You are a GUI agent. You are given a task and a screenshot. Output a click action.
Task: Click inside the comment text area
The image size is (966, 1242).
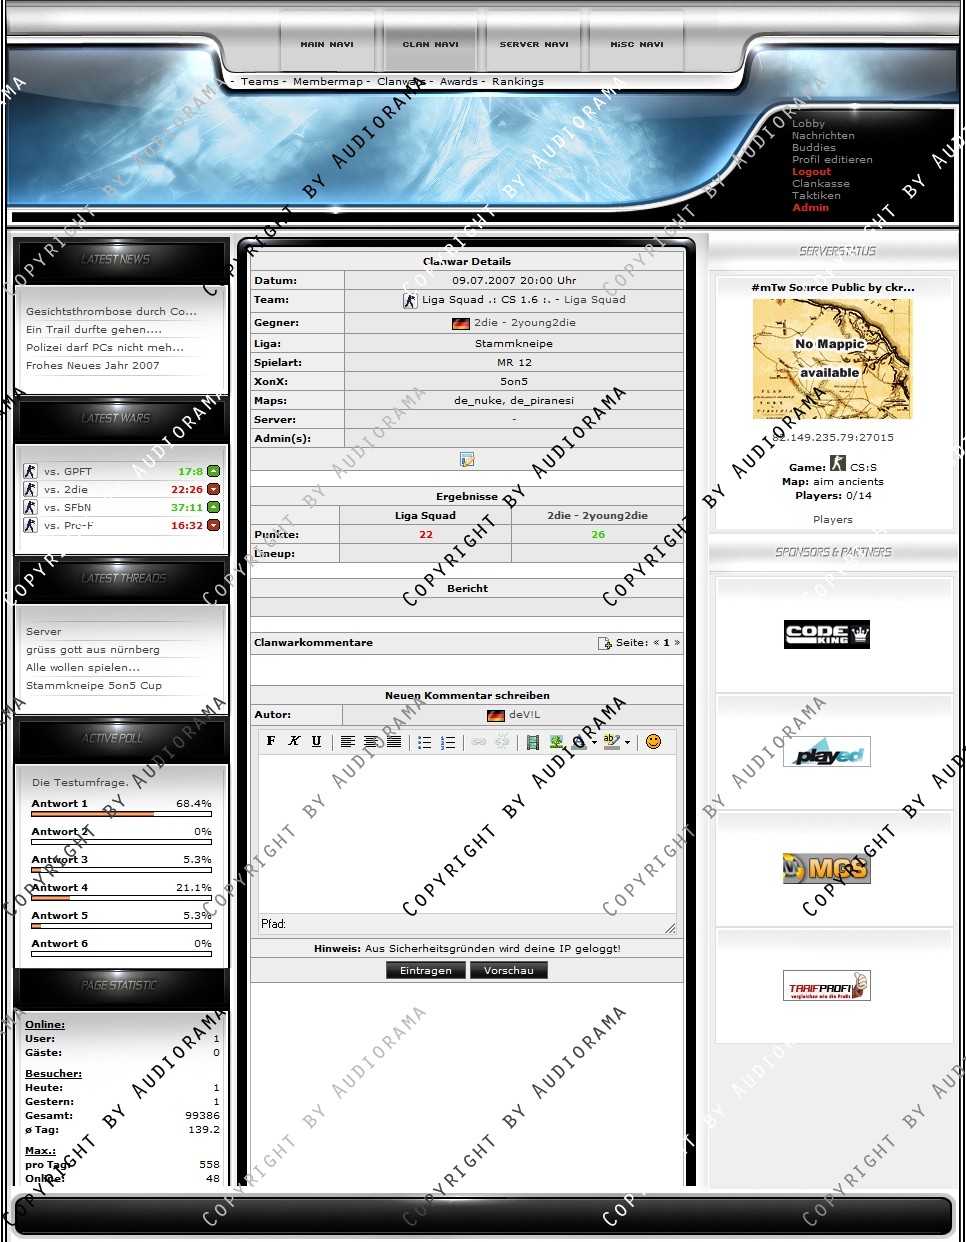467,834
